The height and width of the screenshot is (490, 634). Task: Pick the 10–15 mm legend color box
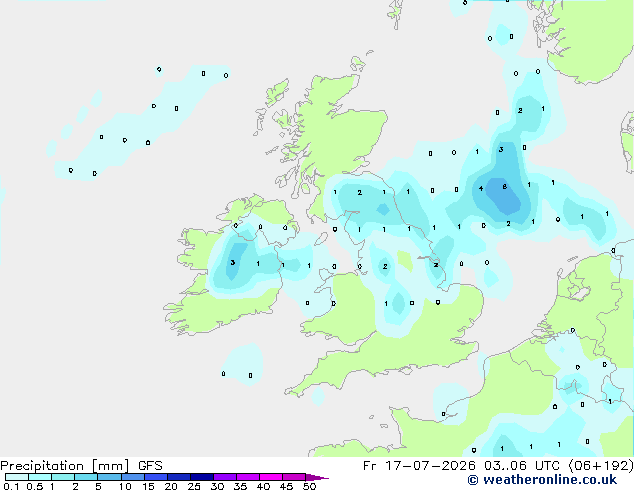(133, 477)
